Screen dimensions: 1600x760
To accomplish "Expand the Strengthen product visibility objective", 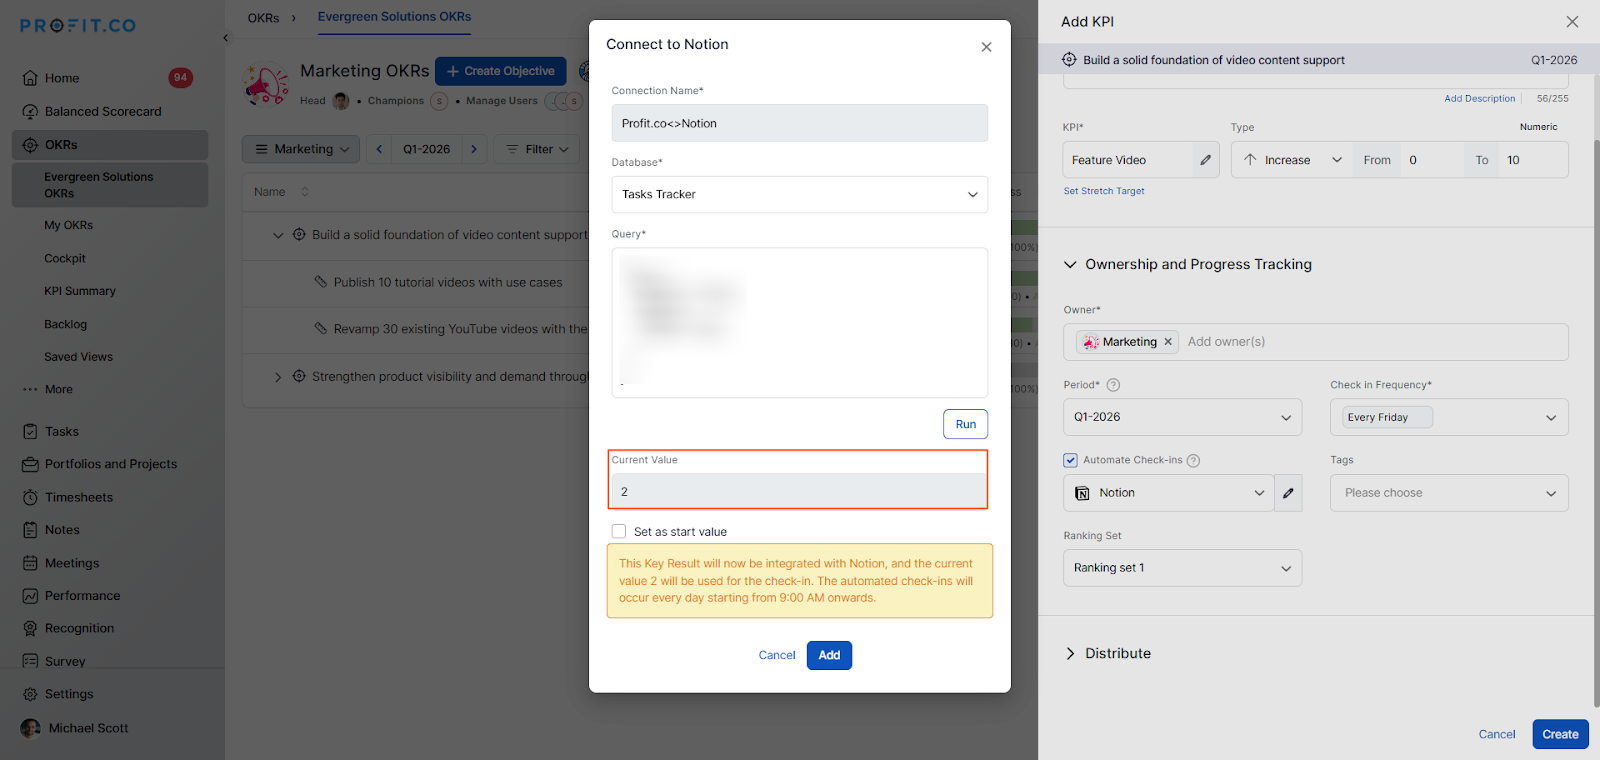I will (x=278, y=377).
